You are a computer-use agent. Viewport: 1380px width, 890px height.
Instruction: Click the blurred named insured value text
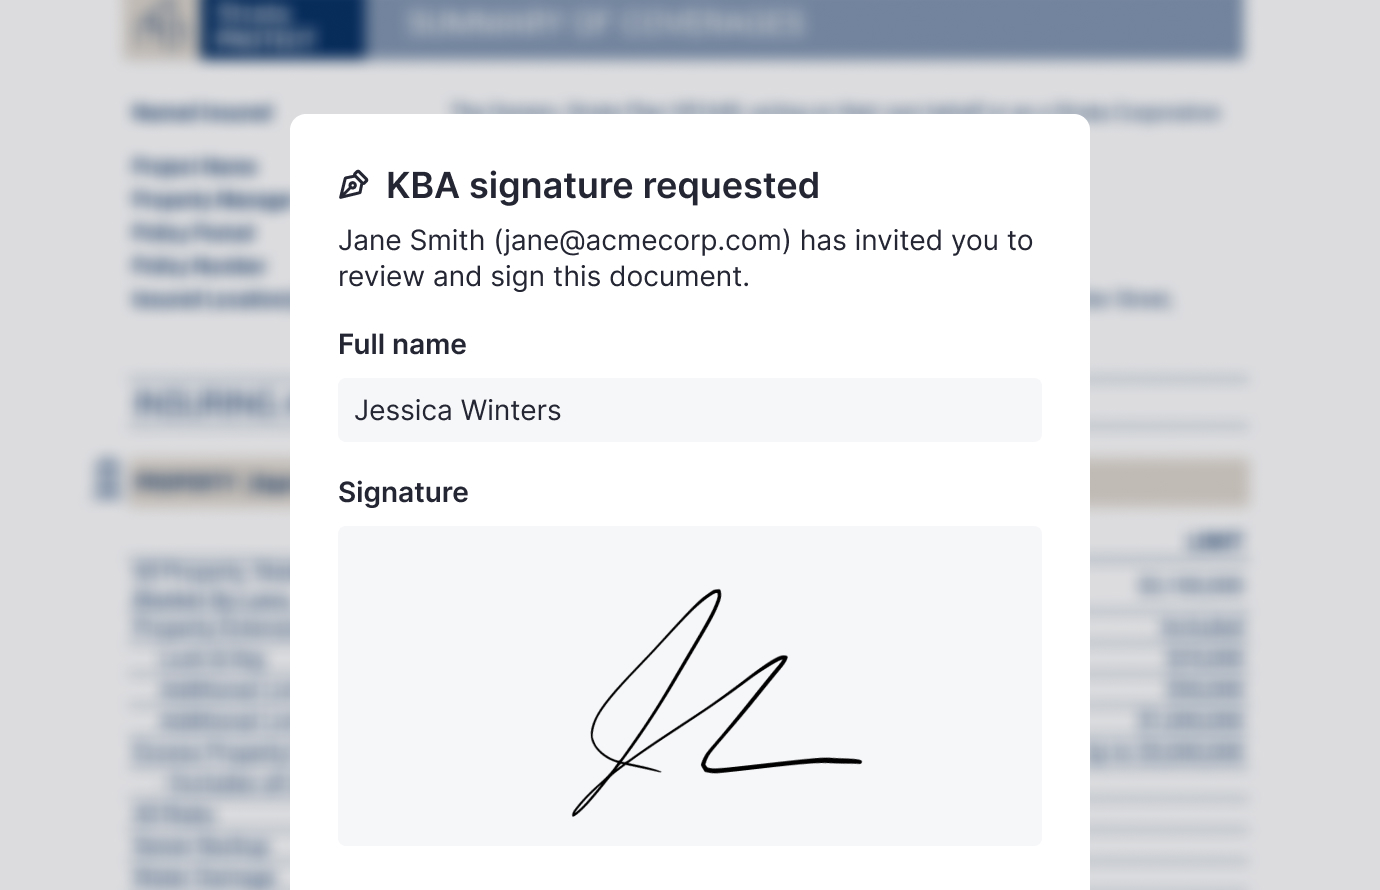(x=835, y=112)
